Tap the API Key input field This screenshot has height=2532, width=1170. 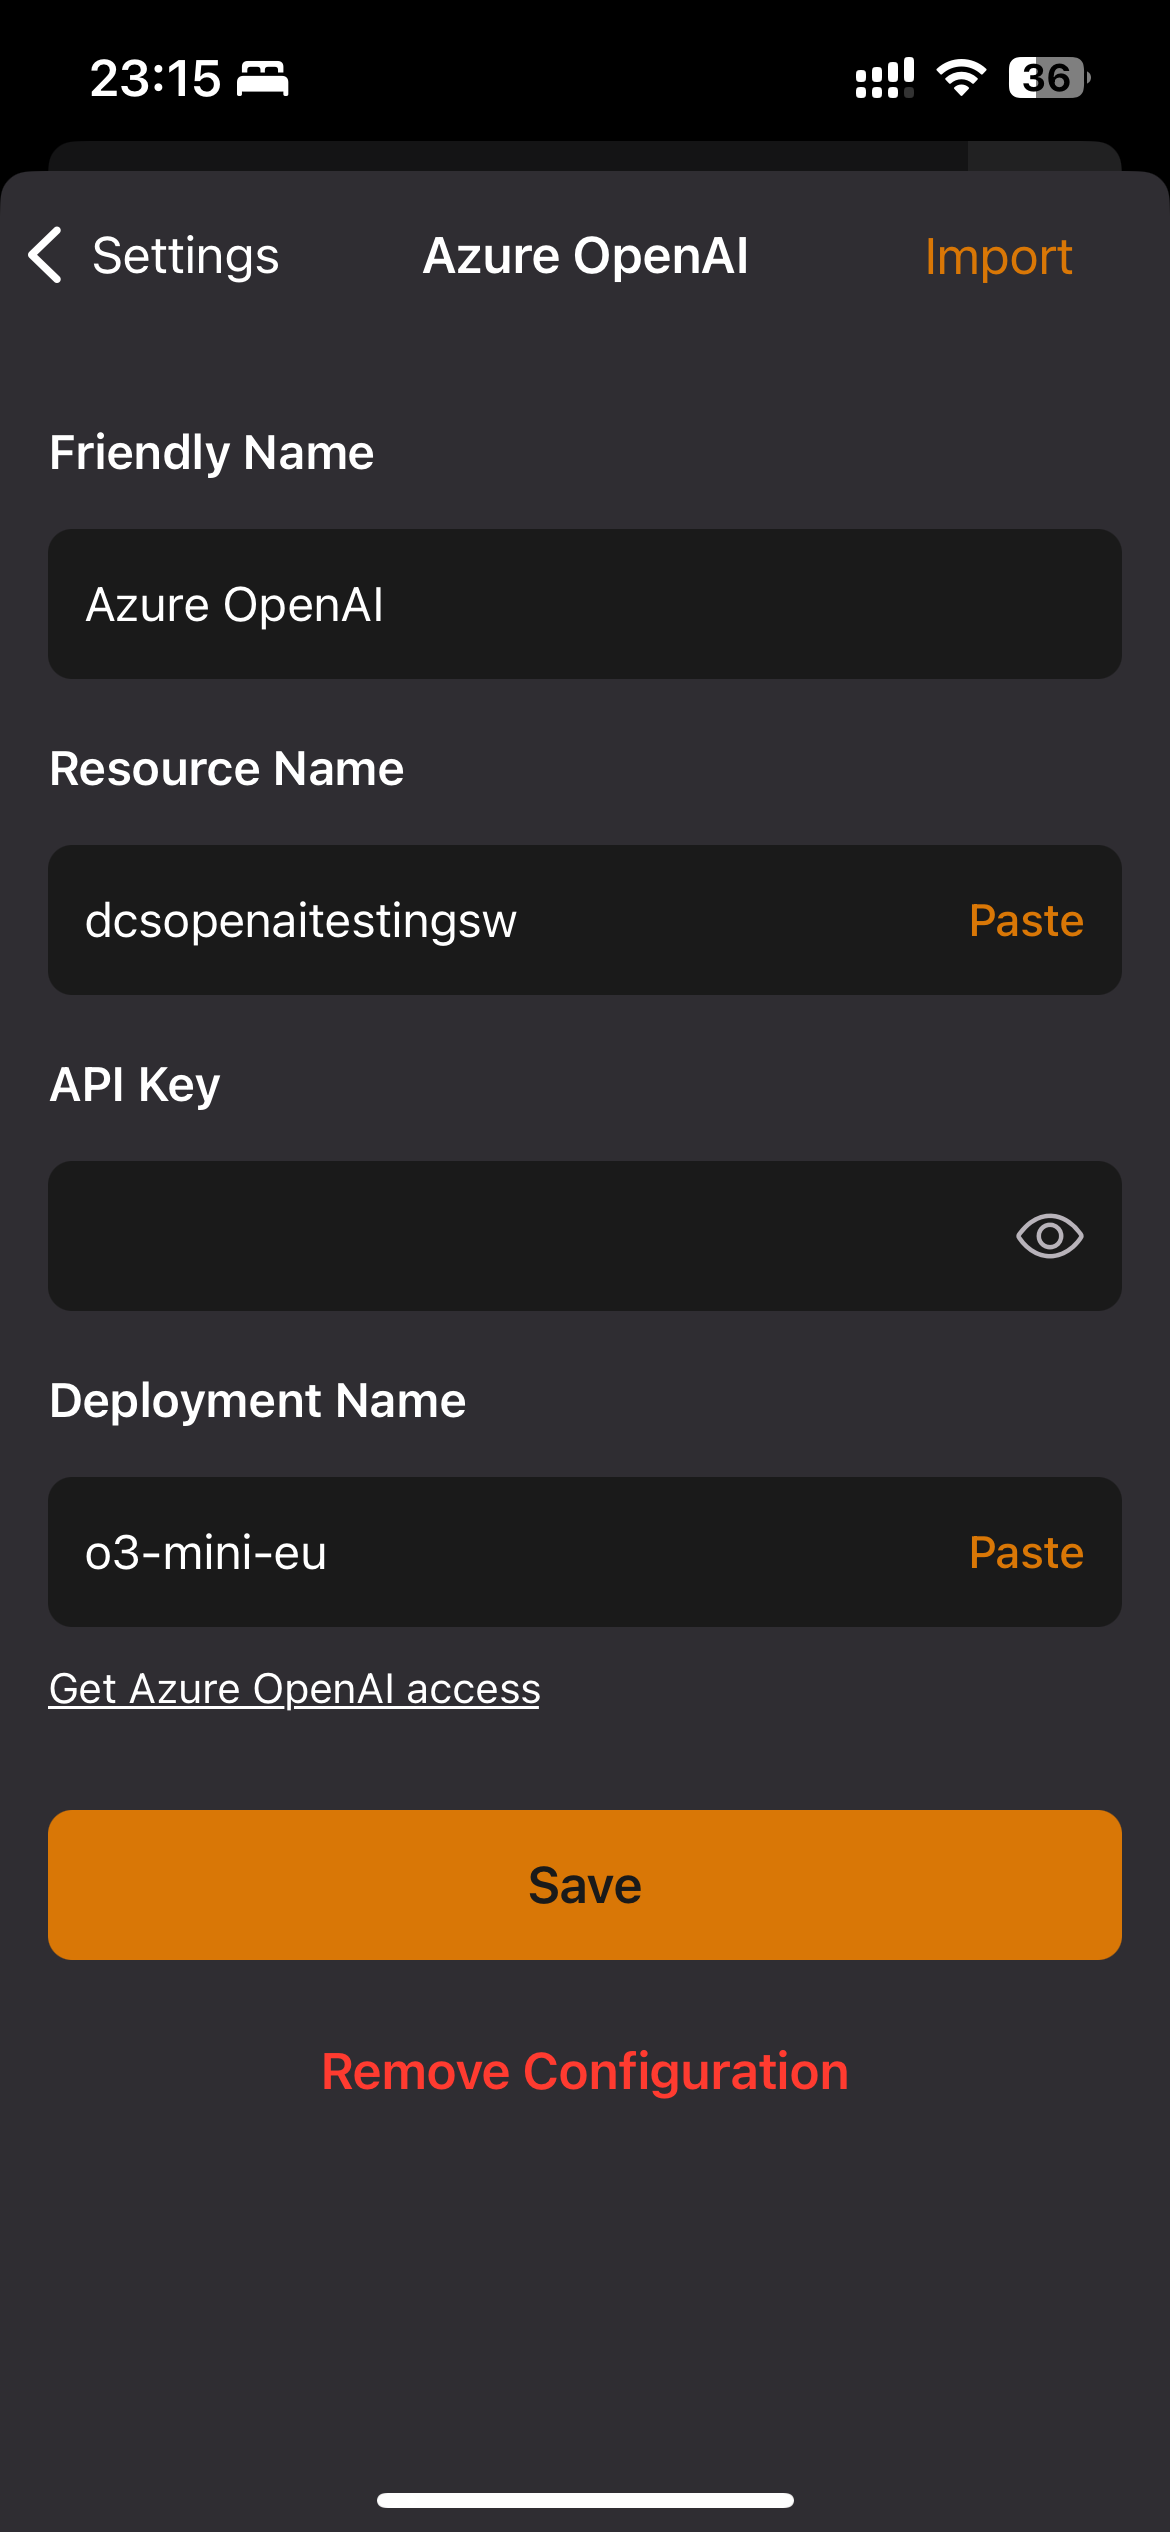tap(585, 1236)
